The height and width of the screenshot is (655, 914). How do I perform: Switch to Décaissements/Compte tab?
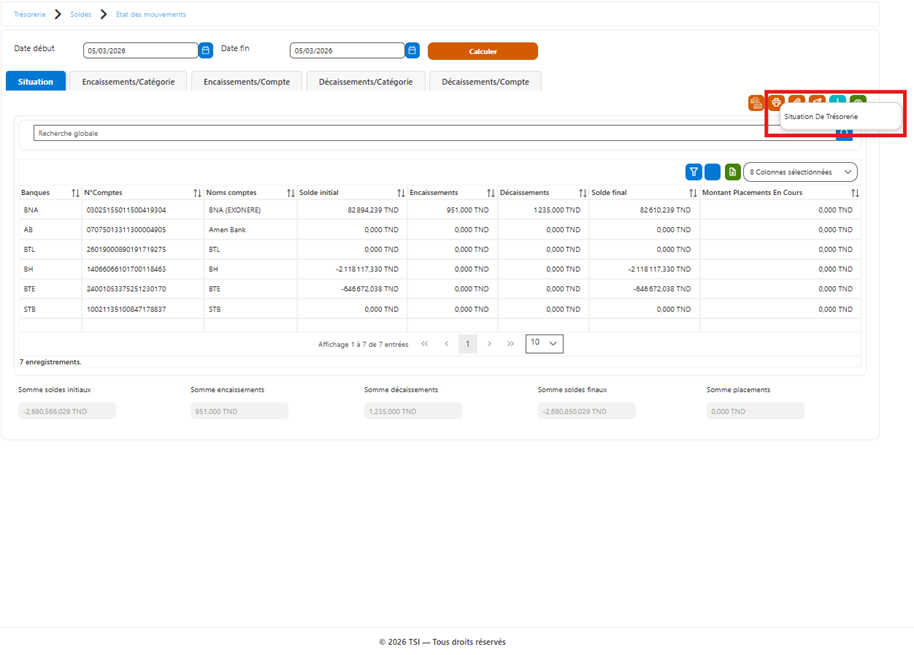(x=486, y=82)
